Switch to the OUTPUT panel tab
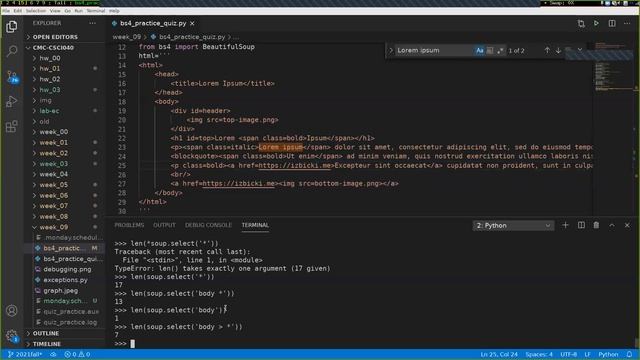This screenshot has height=360, width=640. tap(164, 225)
